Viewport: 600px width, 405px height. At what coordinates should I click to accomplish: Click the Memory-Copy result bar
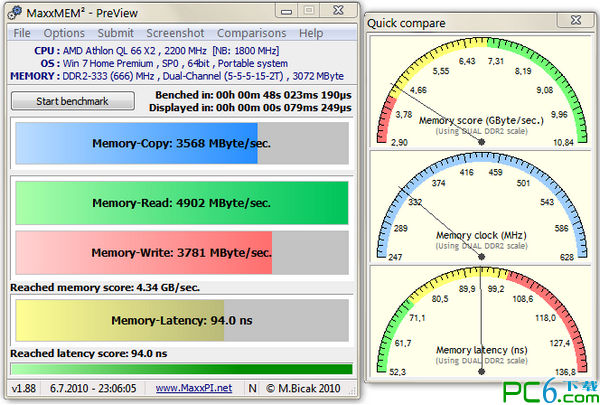tap(181, 143)
